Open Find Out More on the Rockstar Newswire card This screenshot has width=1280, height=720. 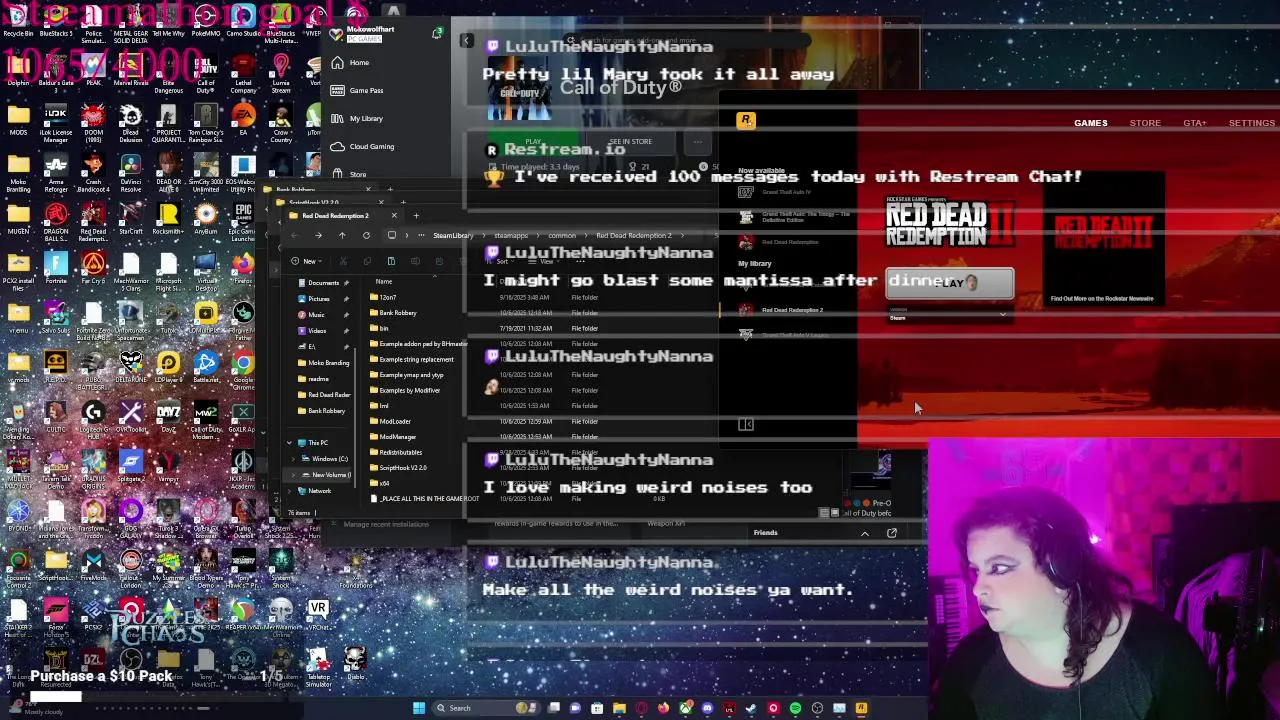1101,299
